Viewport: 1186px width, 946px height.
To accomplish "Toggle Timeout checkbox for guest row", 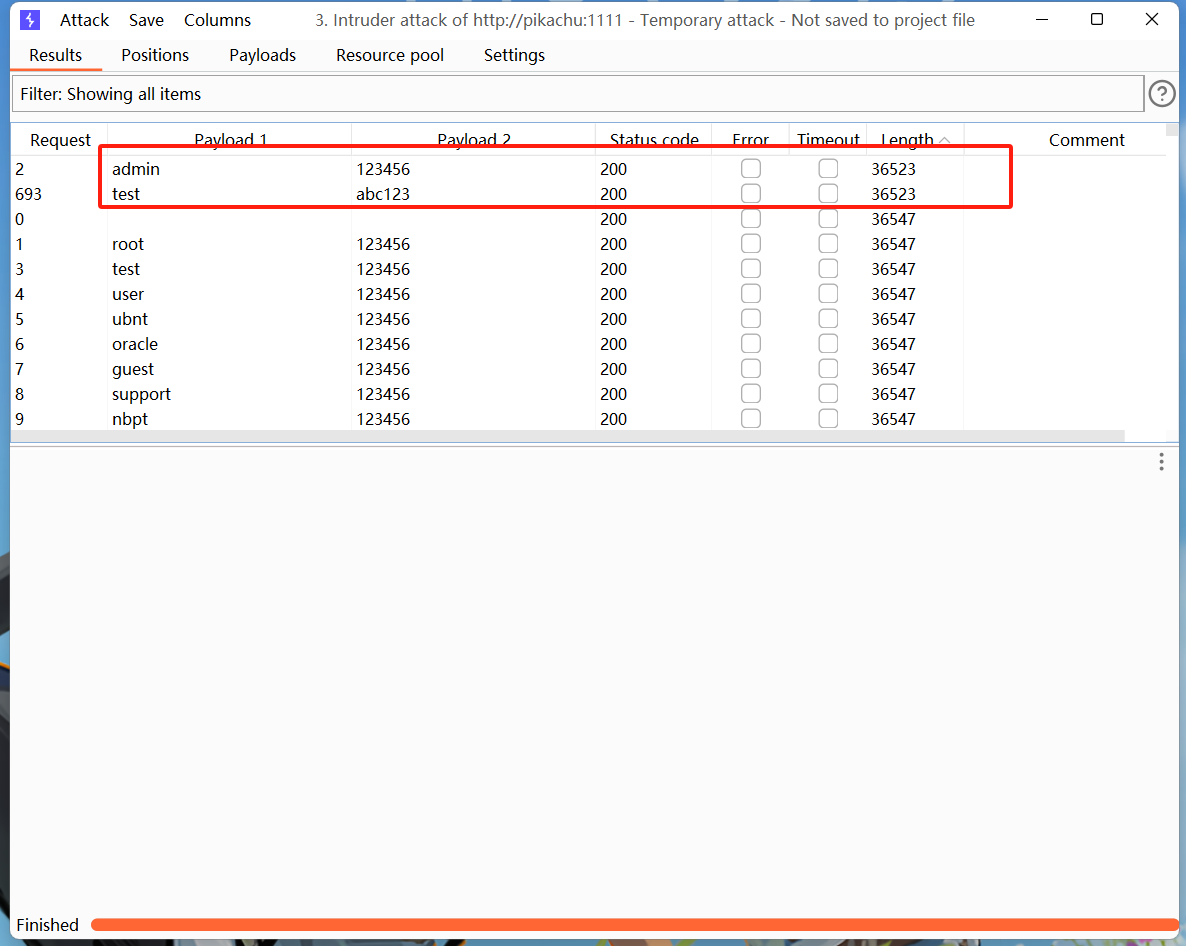I will [828, 368].
